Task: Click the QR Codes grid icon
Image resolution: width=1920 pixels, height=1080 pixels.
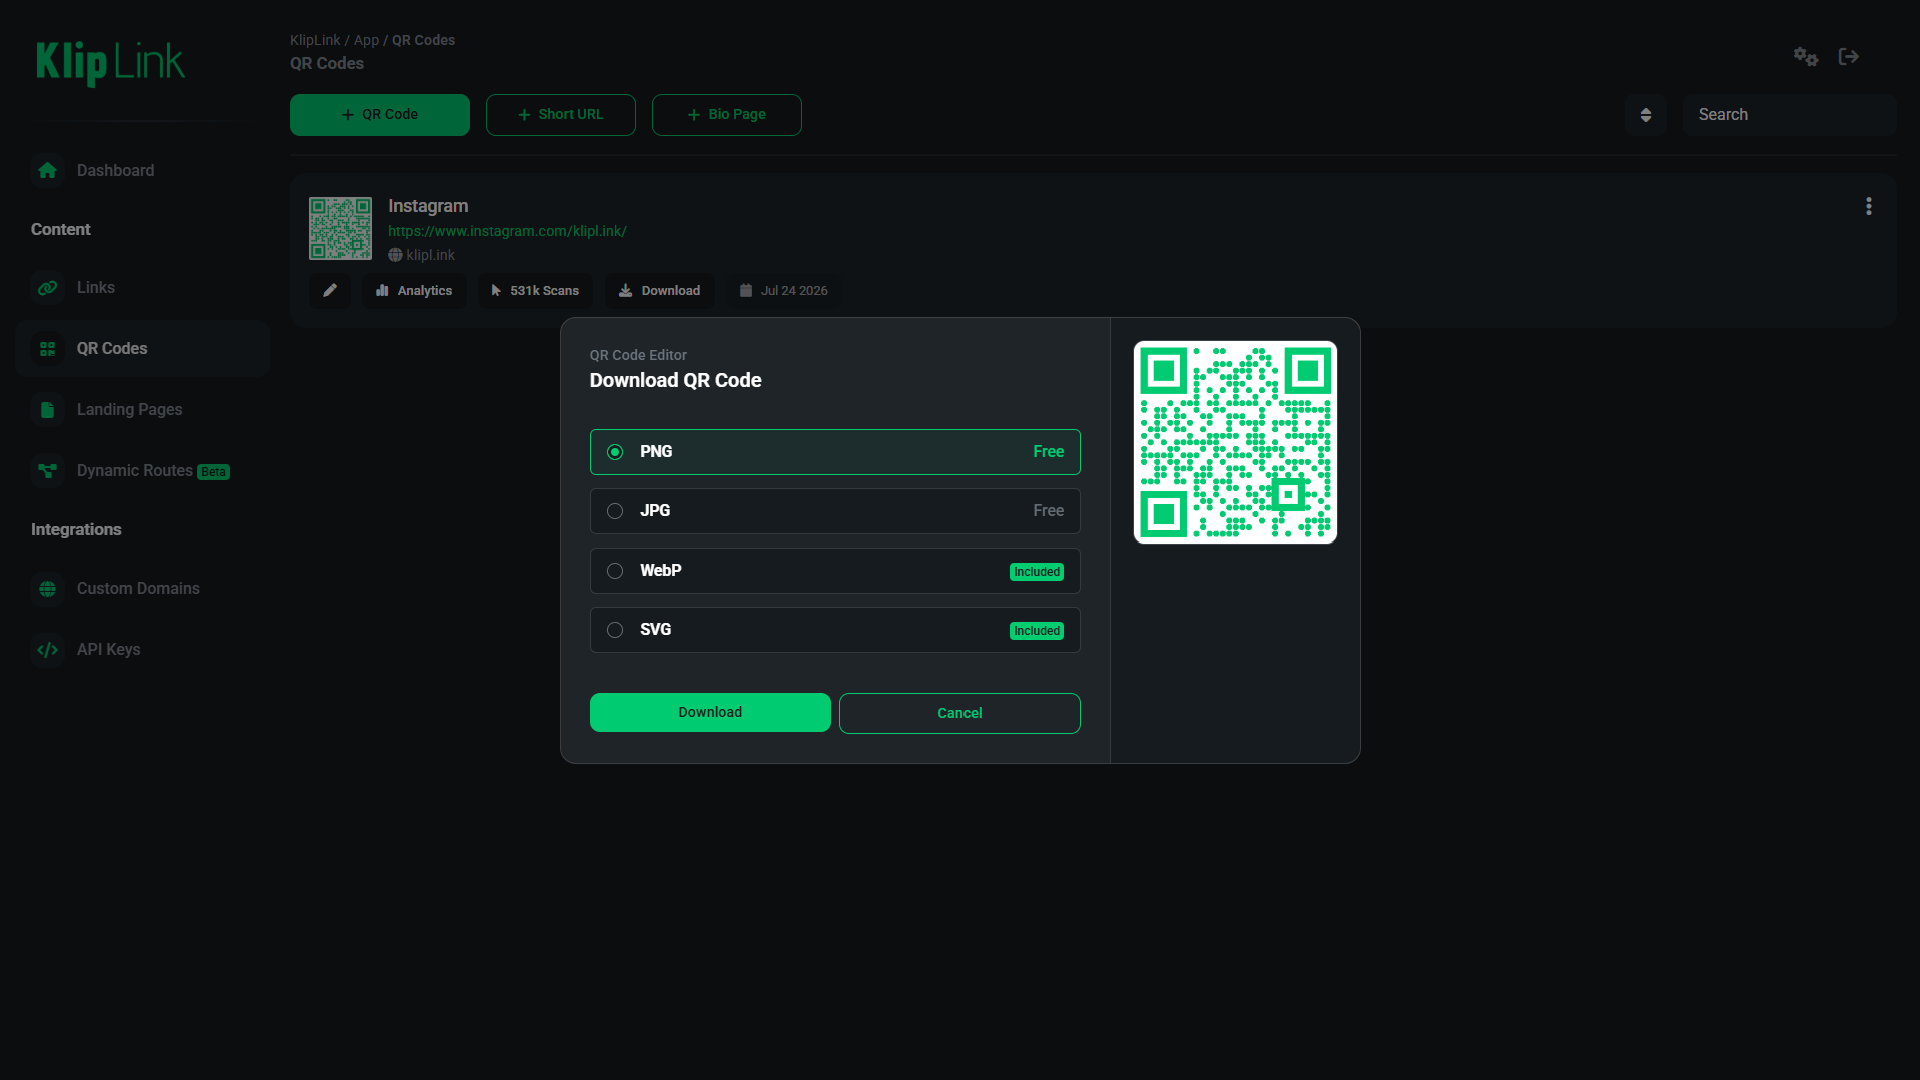Action: click(x=47, y=349)
